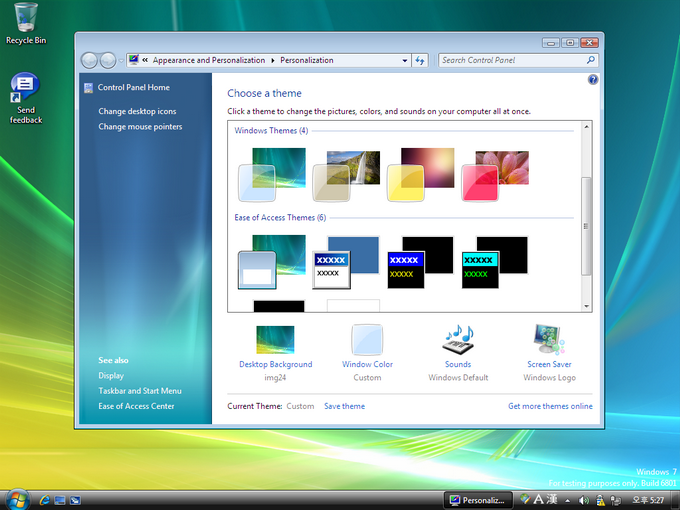Open Control Panel Home link

pyautogui.click(x=134, y=87)
